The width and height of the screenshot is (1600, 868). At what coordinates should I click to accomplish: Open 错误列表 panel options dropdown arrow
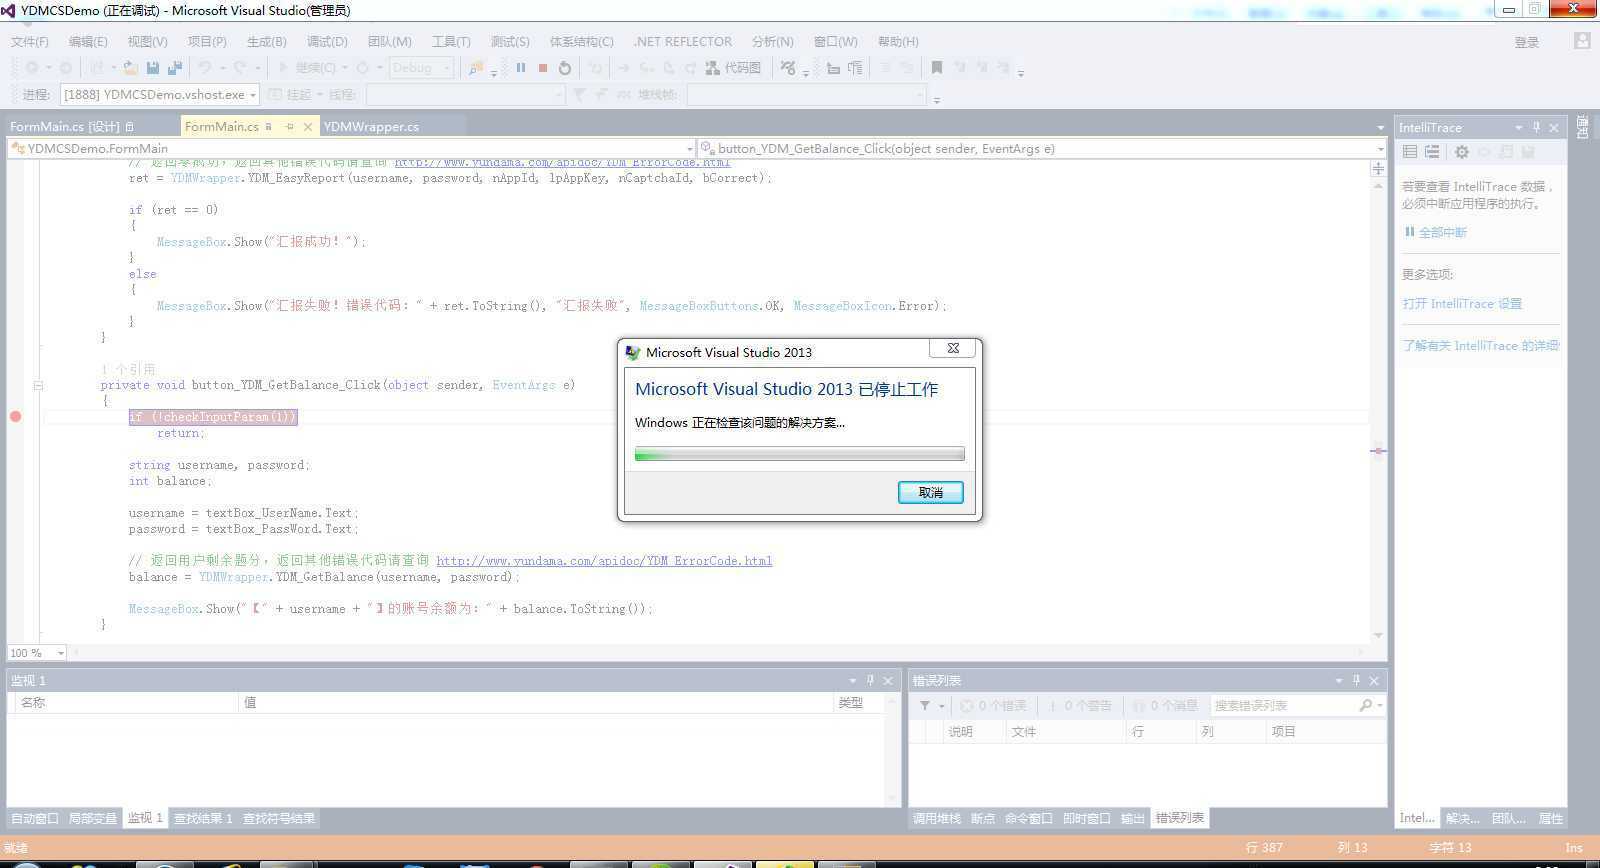coord(1338,681)
